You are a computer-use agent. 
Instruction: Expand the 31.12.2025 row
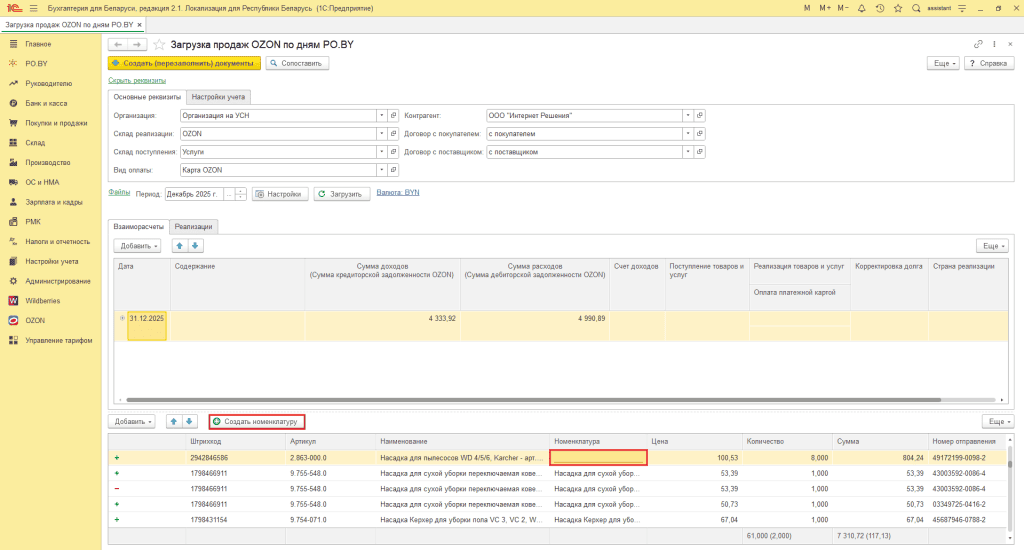click(122, 318)
